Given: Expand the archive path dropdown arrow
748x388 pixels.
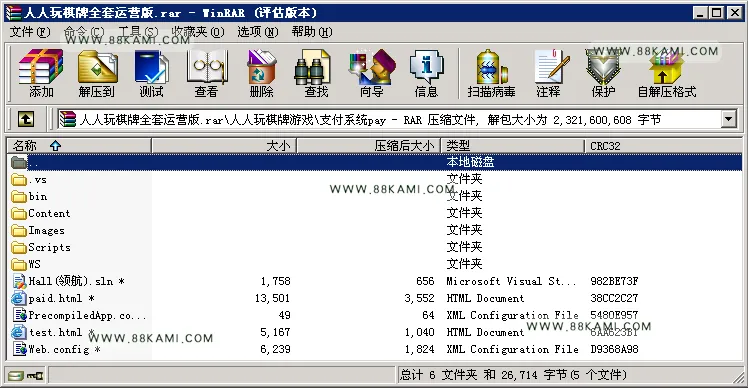Looking at the screenshot, I should (728, 119).
